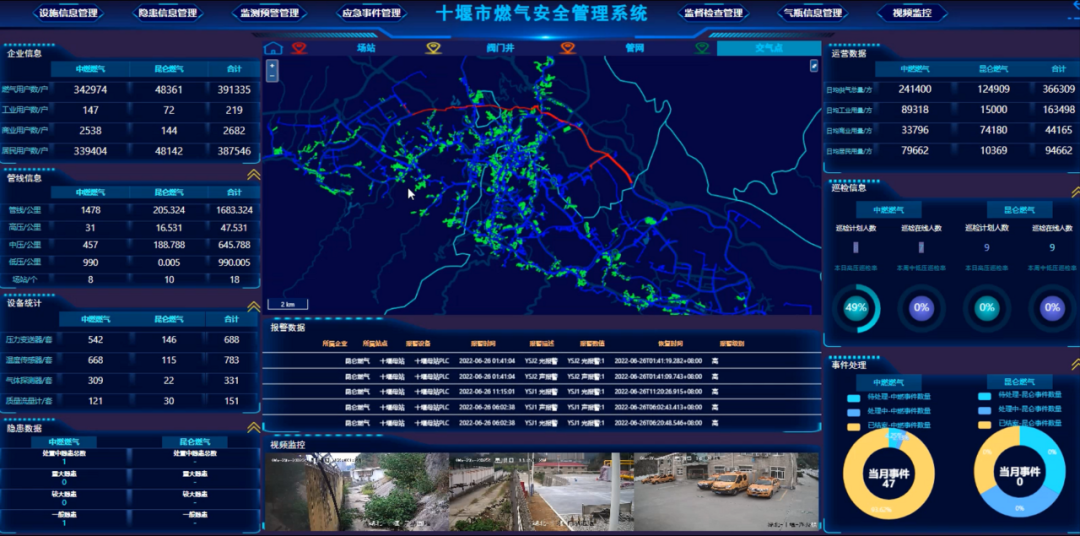This screenshot has height=536, width=1080.
Task: Click 昆仑燃气 button in 事件处理
Action: [x=1020, y=382]
